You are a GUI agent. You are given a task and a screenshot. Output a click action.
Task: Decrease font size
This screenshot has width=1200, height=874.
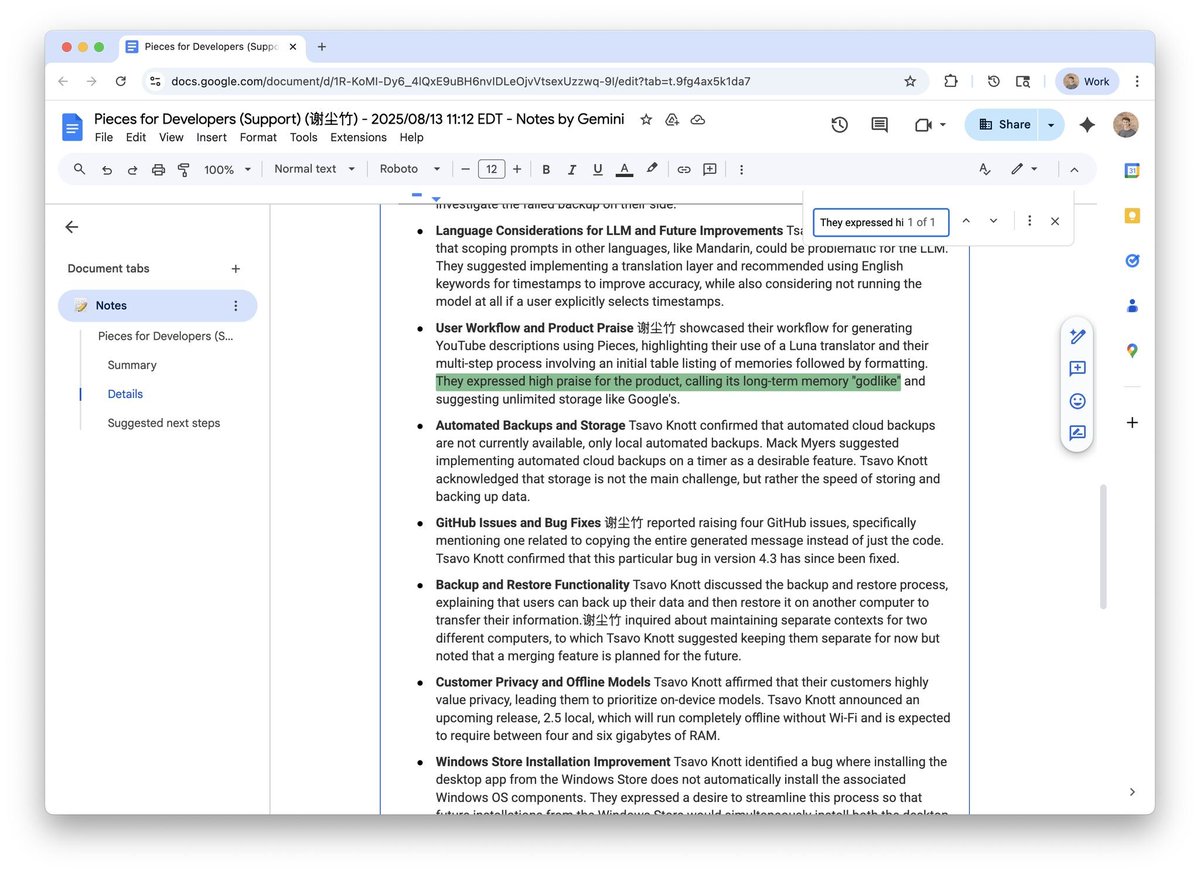465,170
